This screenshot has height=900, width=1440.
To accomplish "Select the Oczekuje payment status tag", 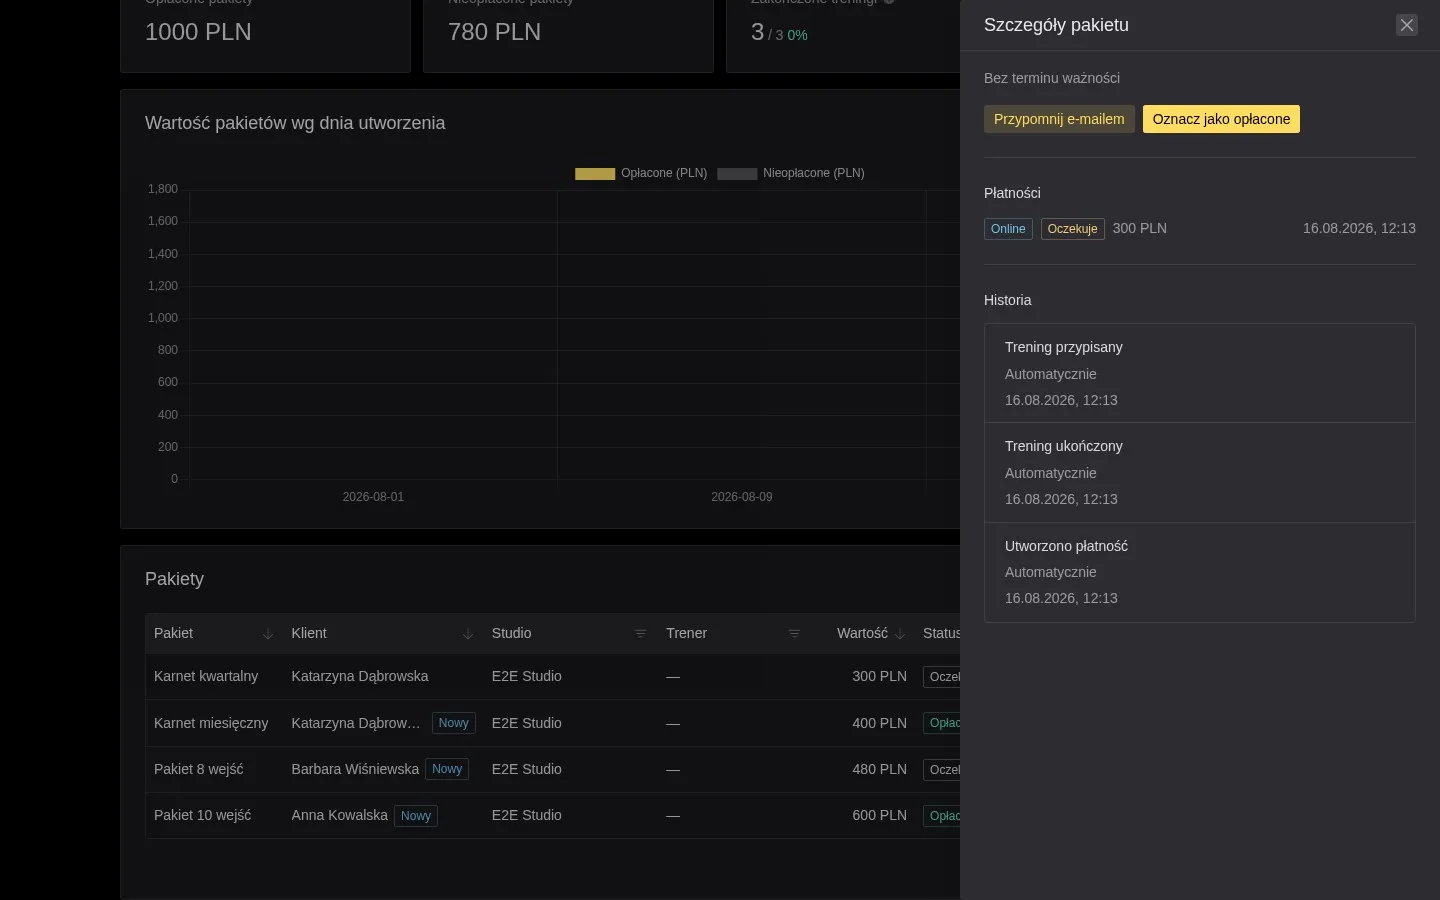I will [x=1072, y=229].
